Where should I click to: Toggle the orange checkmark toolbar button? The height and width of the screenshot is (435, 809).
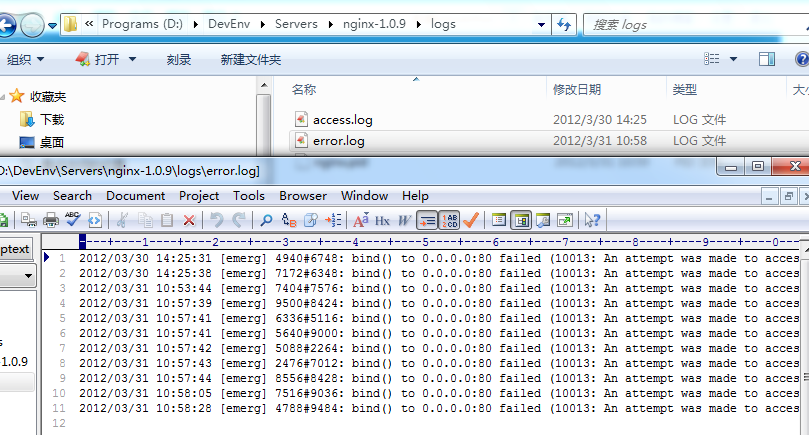coord(471,220)
